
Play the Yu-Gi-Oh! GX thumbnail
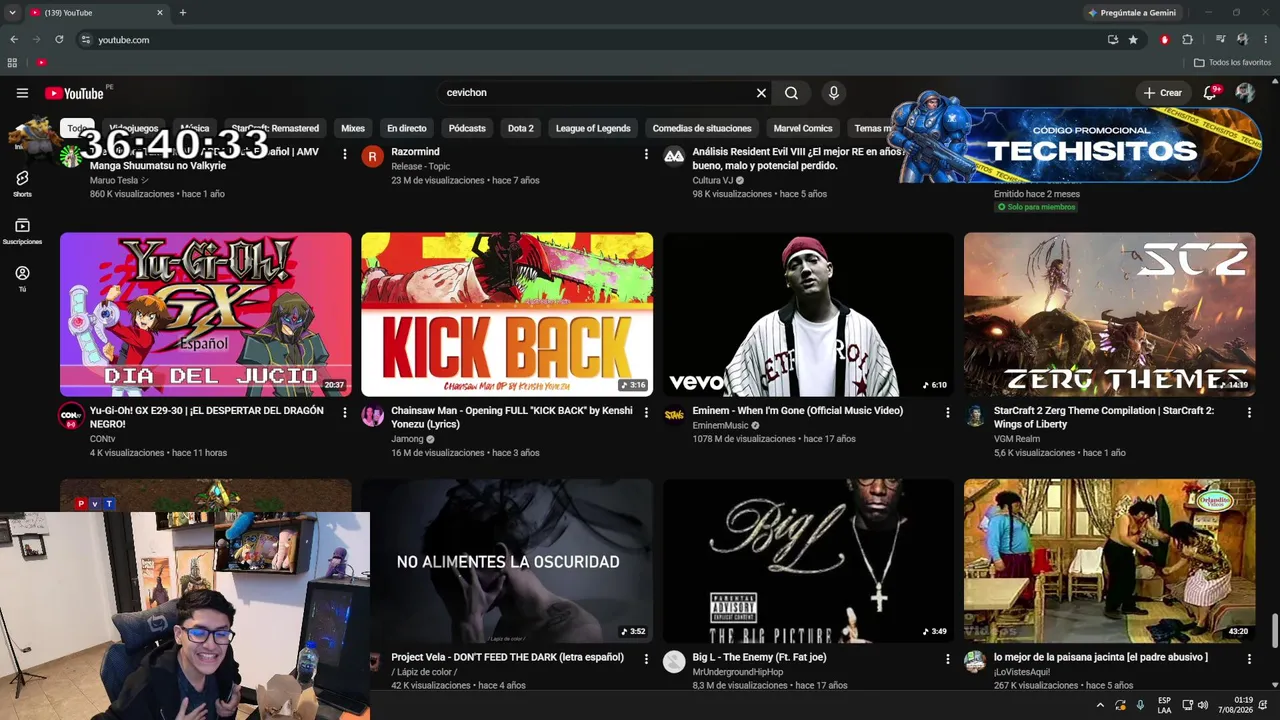point(206,315)
